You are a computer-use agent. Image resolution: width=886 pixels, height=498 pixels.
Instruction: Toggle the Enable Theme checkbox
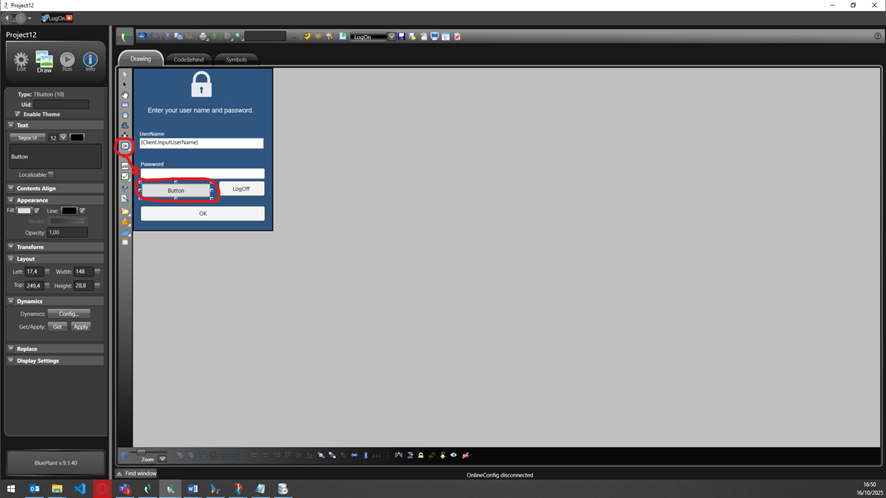(x=18, y=114)
